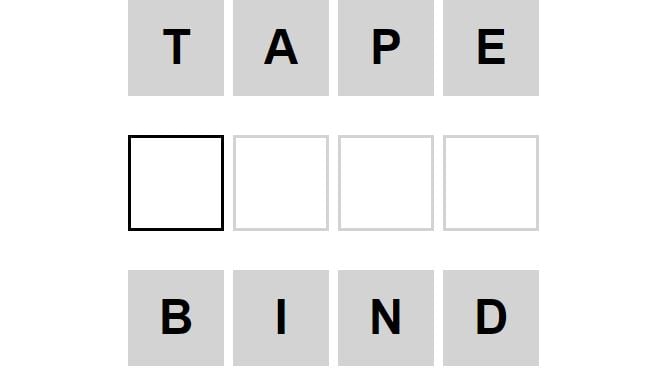
Task: Select the E letter tile
Action: (x=491, y=48)
